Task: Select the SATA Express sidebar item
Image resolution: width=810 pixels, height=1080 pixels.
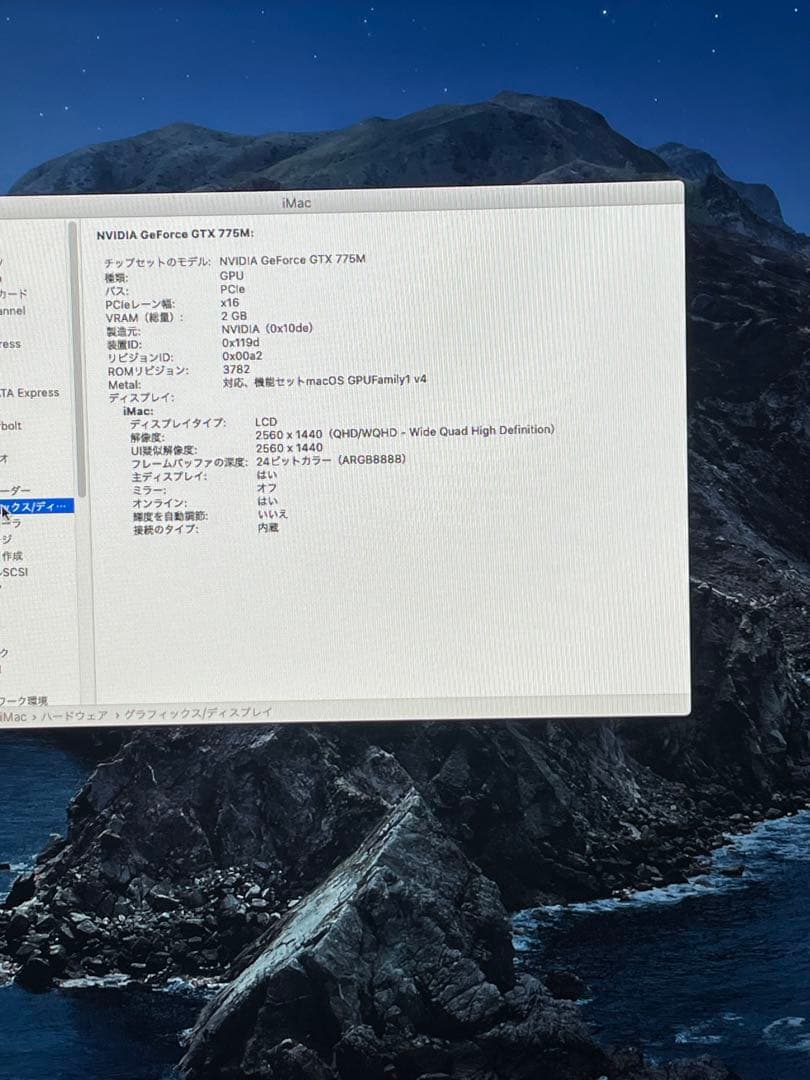Action: pos(29,393)
